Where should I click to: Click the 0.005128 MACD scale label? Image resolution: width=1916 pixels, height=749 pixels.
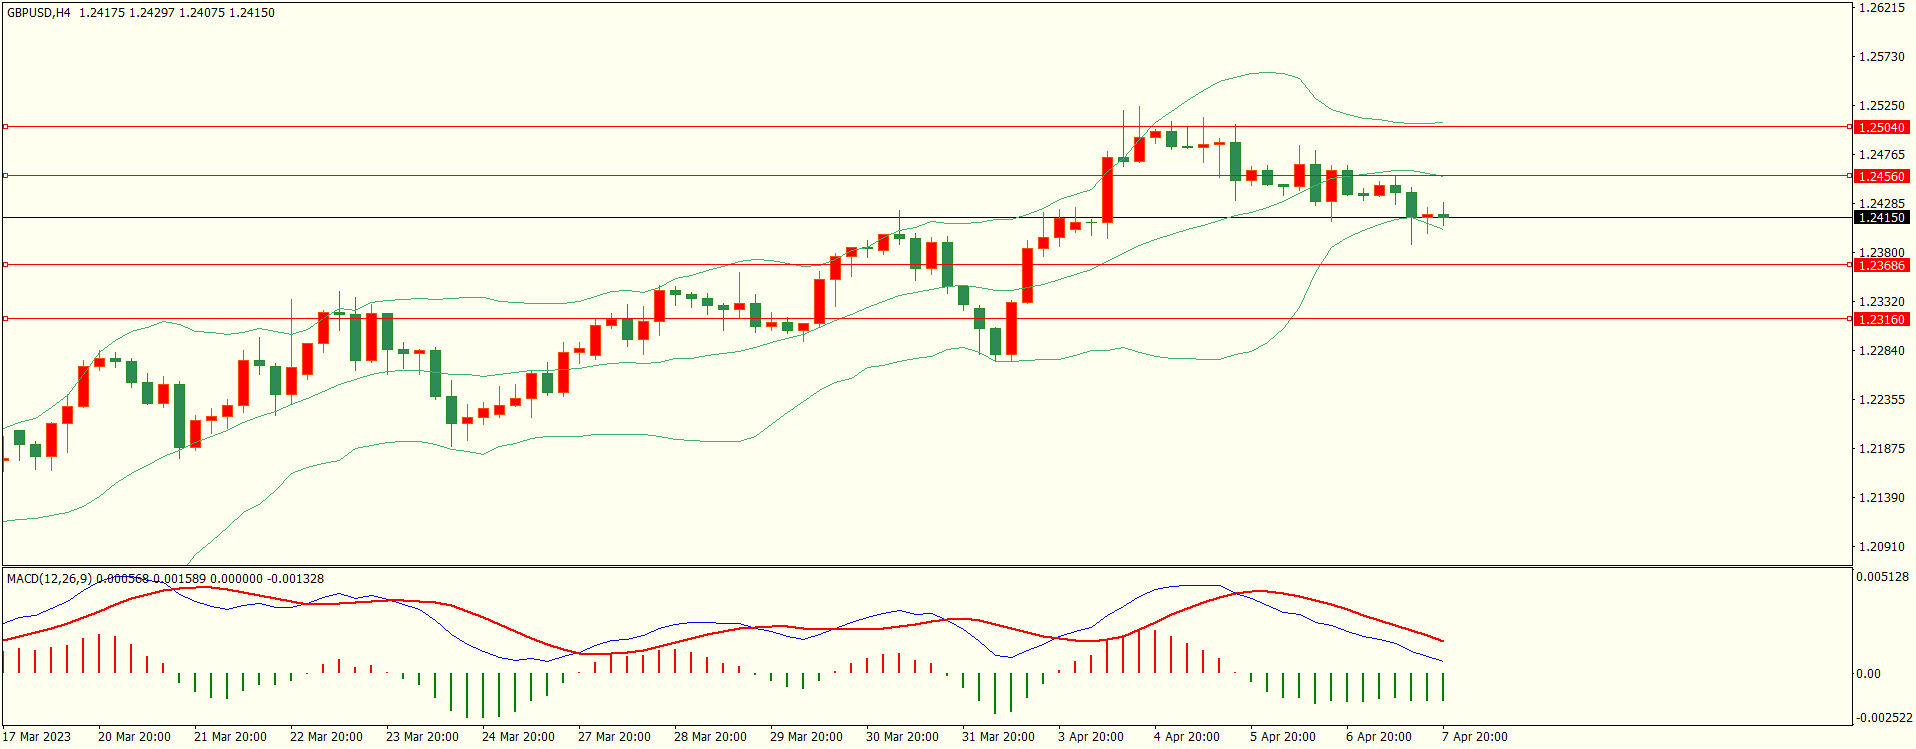[1882, 577]
